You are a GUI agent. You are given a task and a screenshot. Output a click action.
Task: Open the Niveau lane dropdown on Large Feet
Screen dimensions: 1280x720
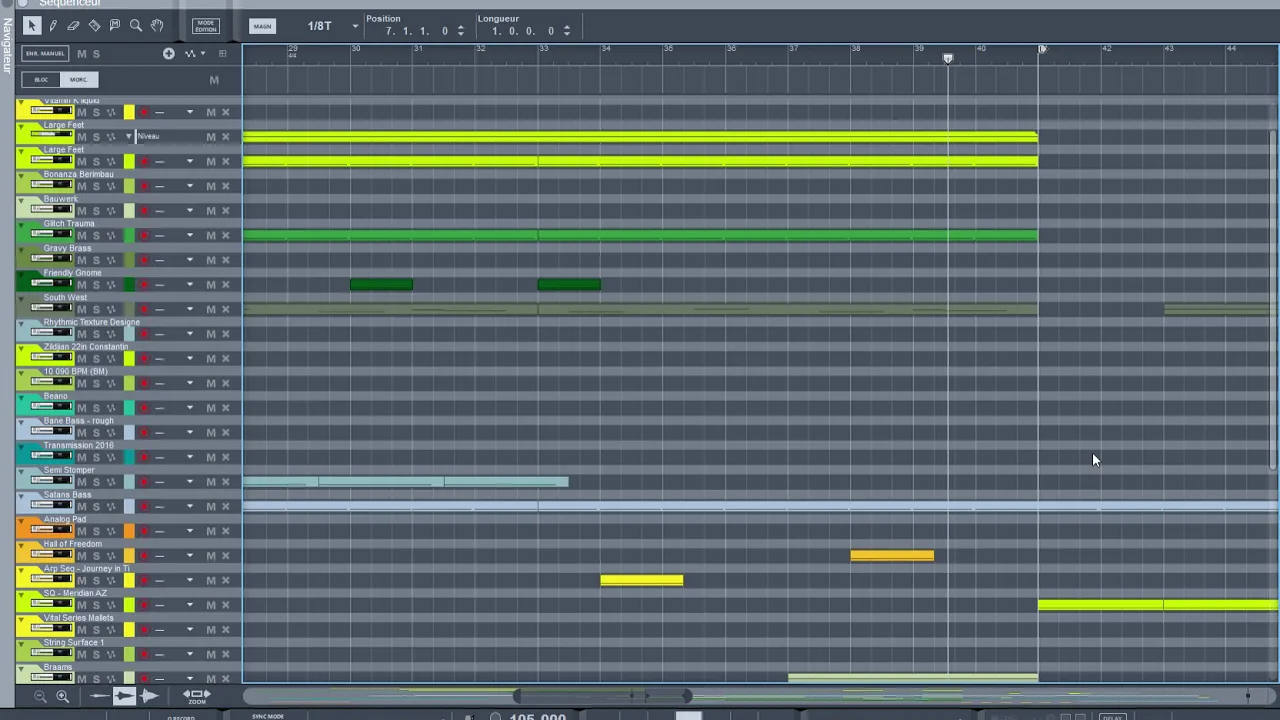tap(128, 137)
